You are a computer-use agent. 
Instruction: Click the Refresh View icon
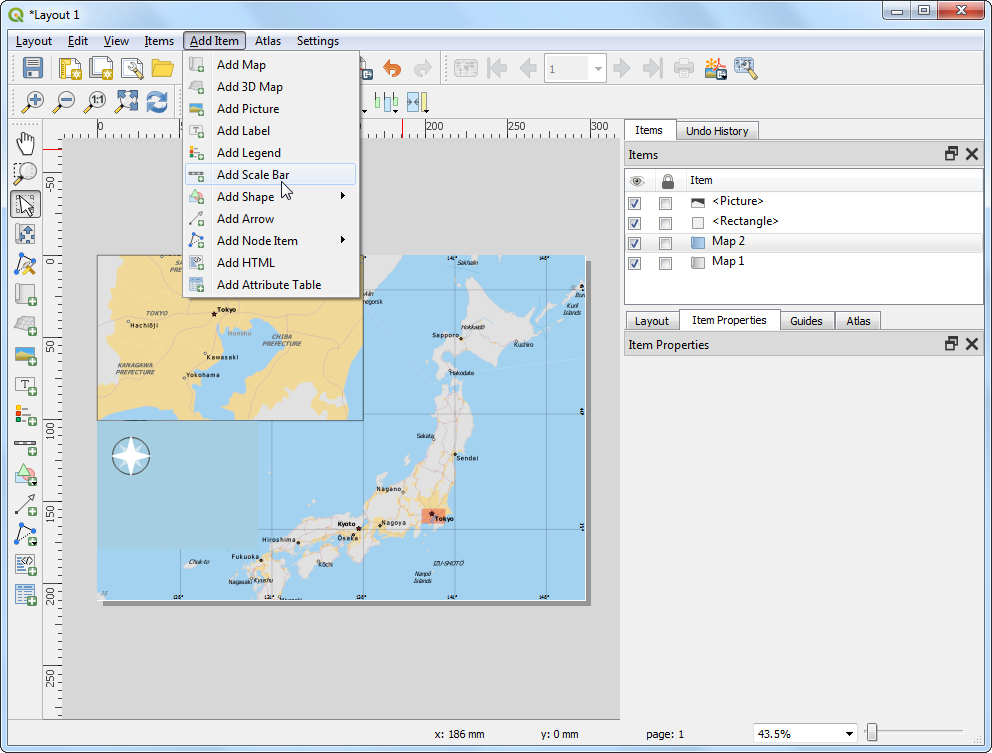157,101
